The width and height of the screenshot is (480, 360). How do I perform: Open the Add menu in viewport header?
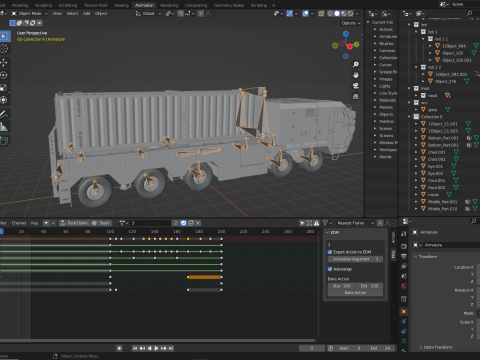87,14
